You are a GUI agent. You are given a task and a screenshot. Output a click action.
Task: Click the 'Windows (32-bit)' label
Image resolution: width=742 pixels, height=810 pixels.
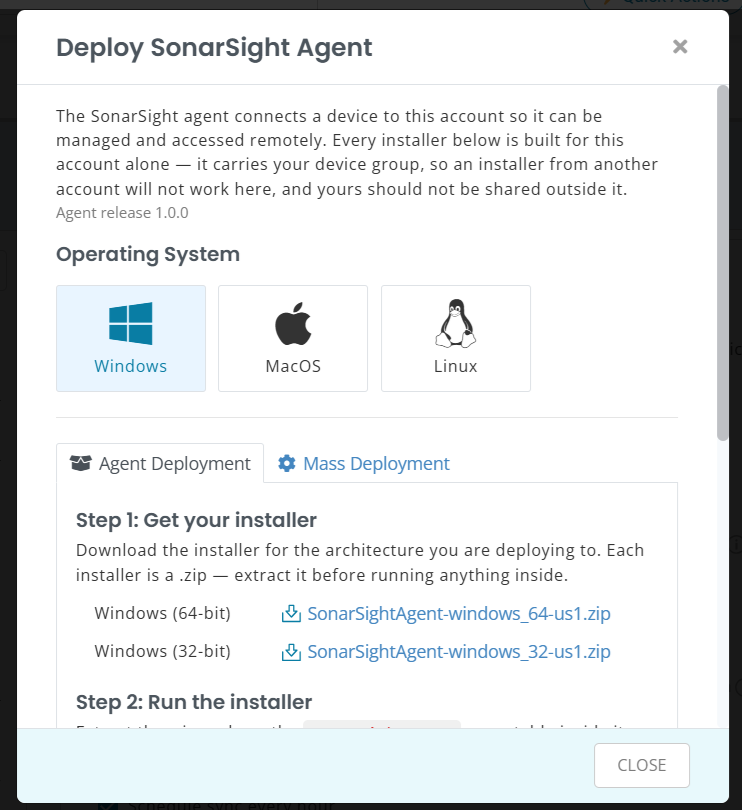click(162, 651)
